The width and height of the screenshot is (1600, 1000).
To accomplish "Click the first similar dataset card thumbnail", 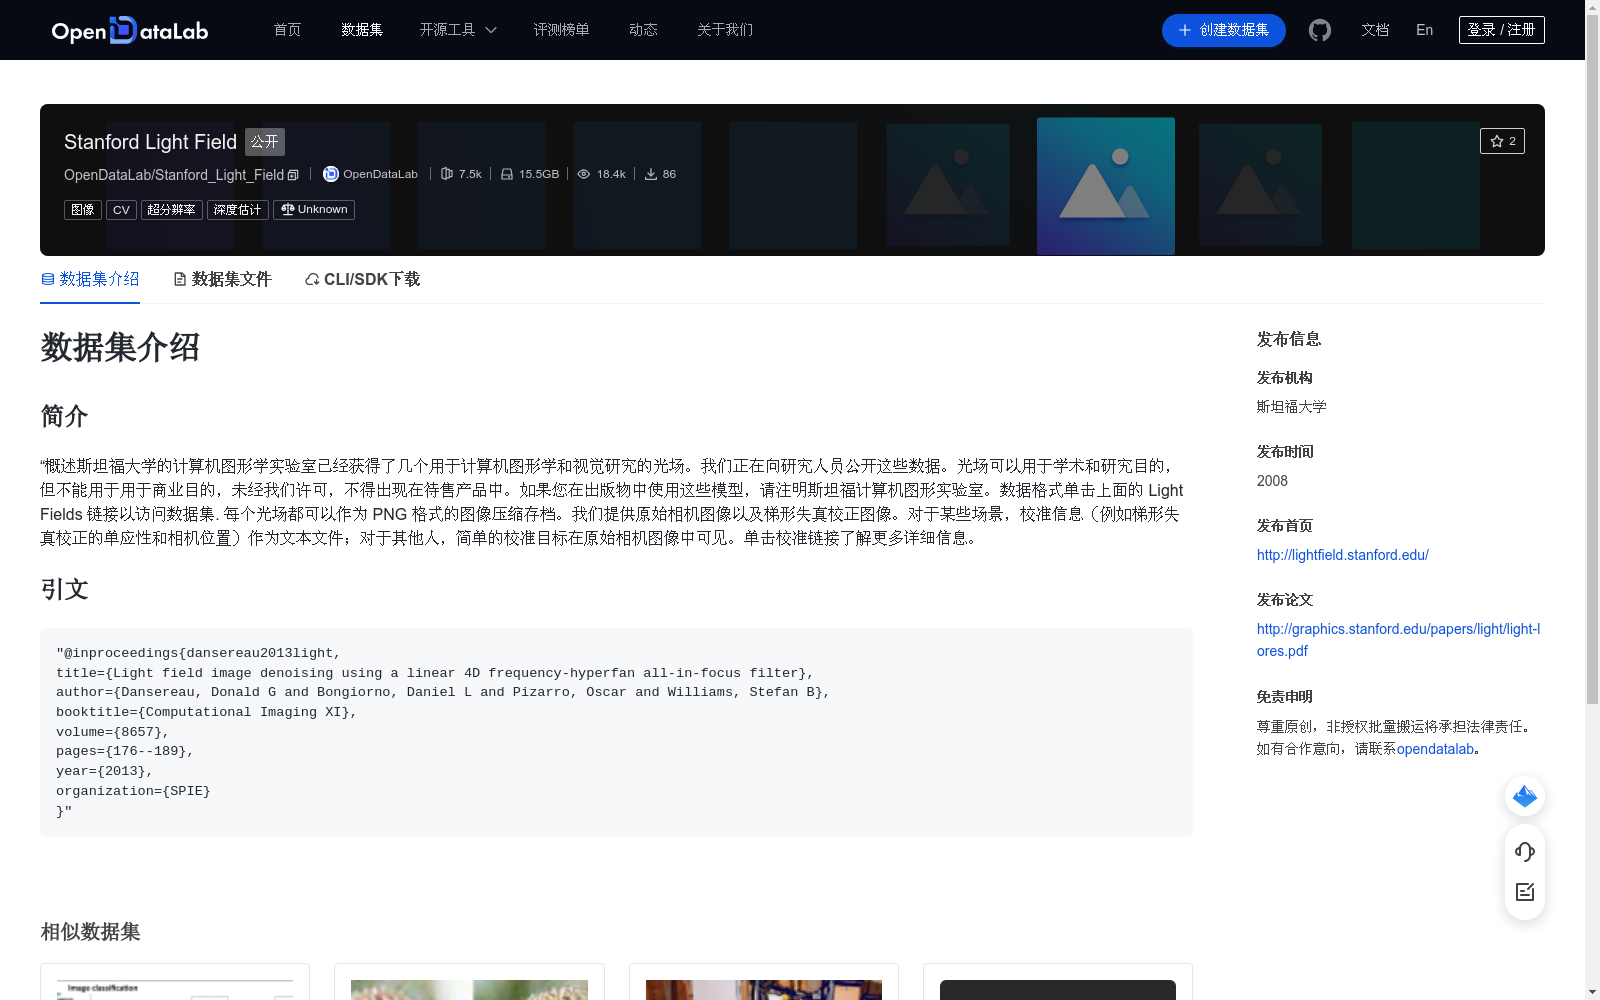I will pyautogui.click(x=175, y=989).
